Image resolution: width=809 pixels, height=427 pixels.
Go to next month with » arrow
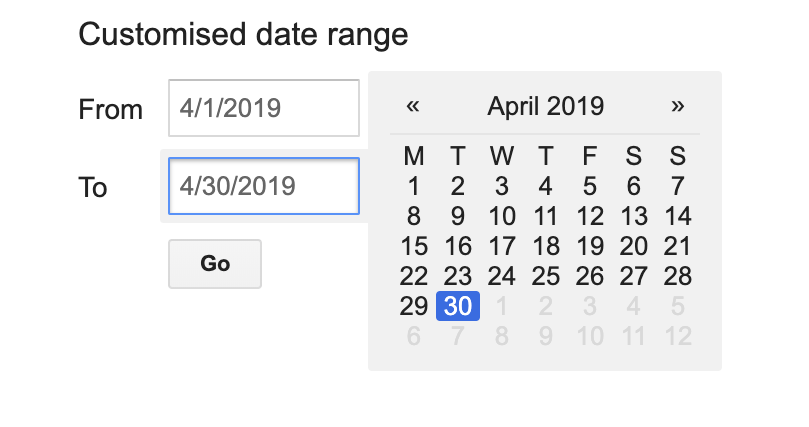tap(678, 106)
